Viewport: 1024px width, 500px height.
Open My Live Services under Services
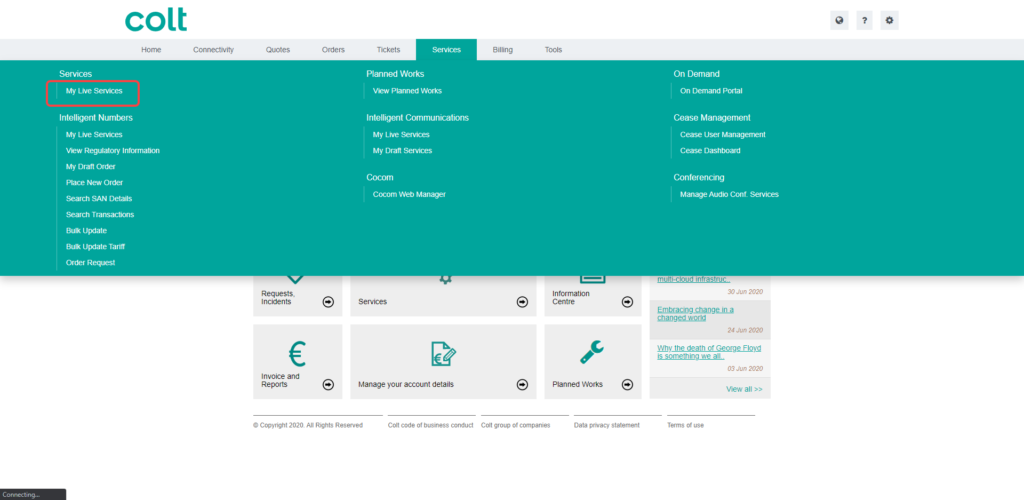pyautogui.click(x=93, y=91)
